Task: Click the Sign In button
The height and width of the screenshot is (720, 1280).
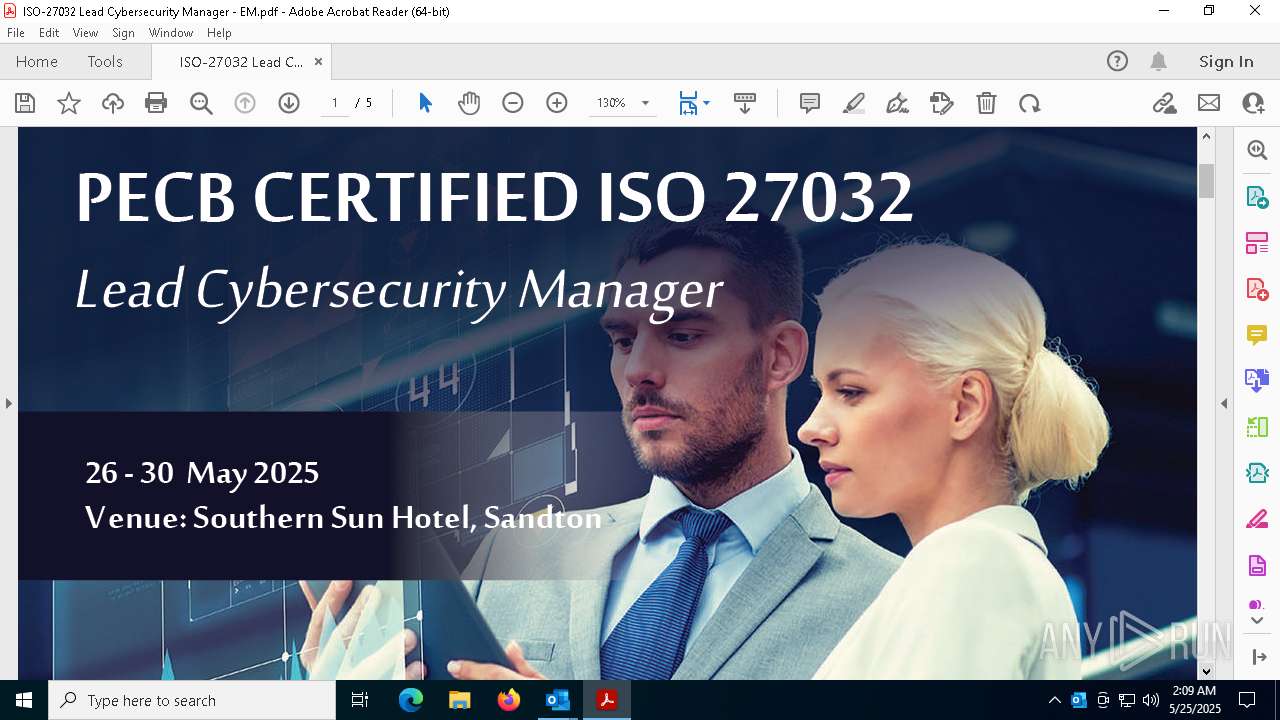Action: [1226, 62]
